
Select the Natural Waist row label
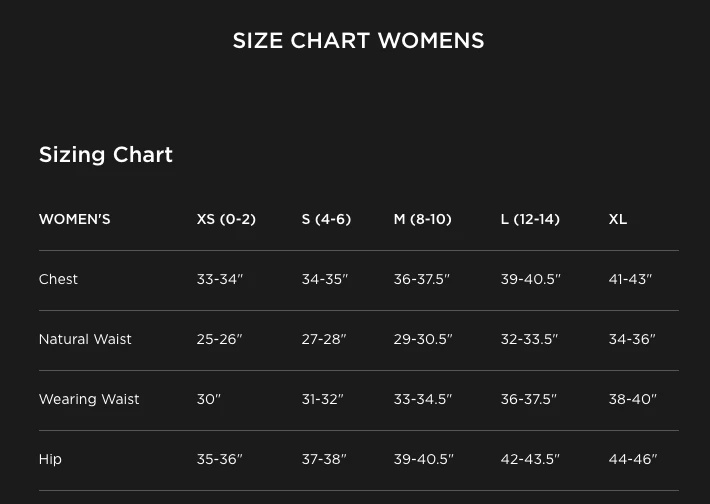(x=85, y=339)
